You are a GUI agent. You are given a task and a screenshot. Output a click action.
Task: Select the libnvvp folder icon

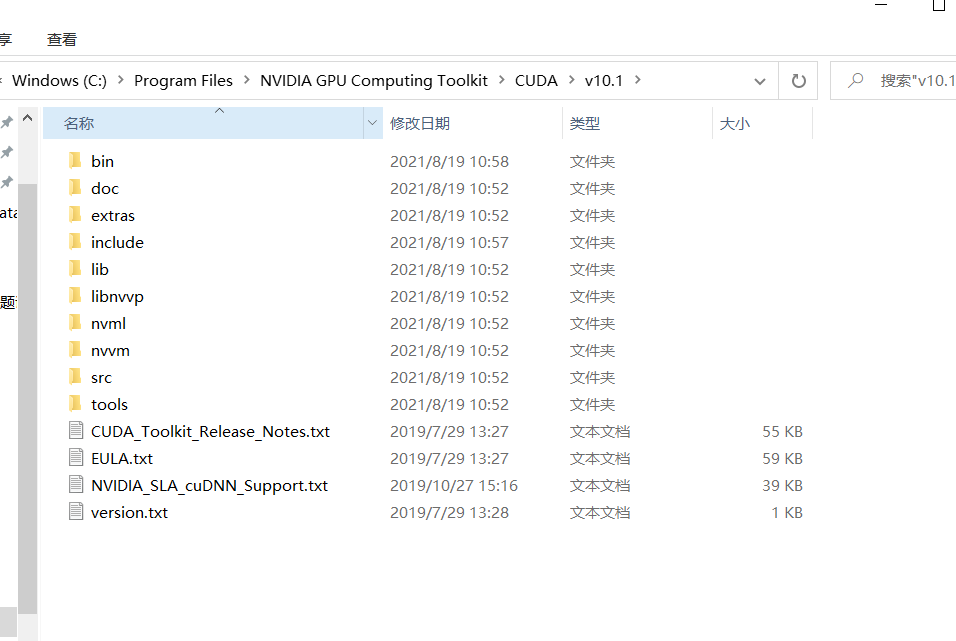[x=75, y=296]
